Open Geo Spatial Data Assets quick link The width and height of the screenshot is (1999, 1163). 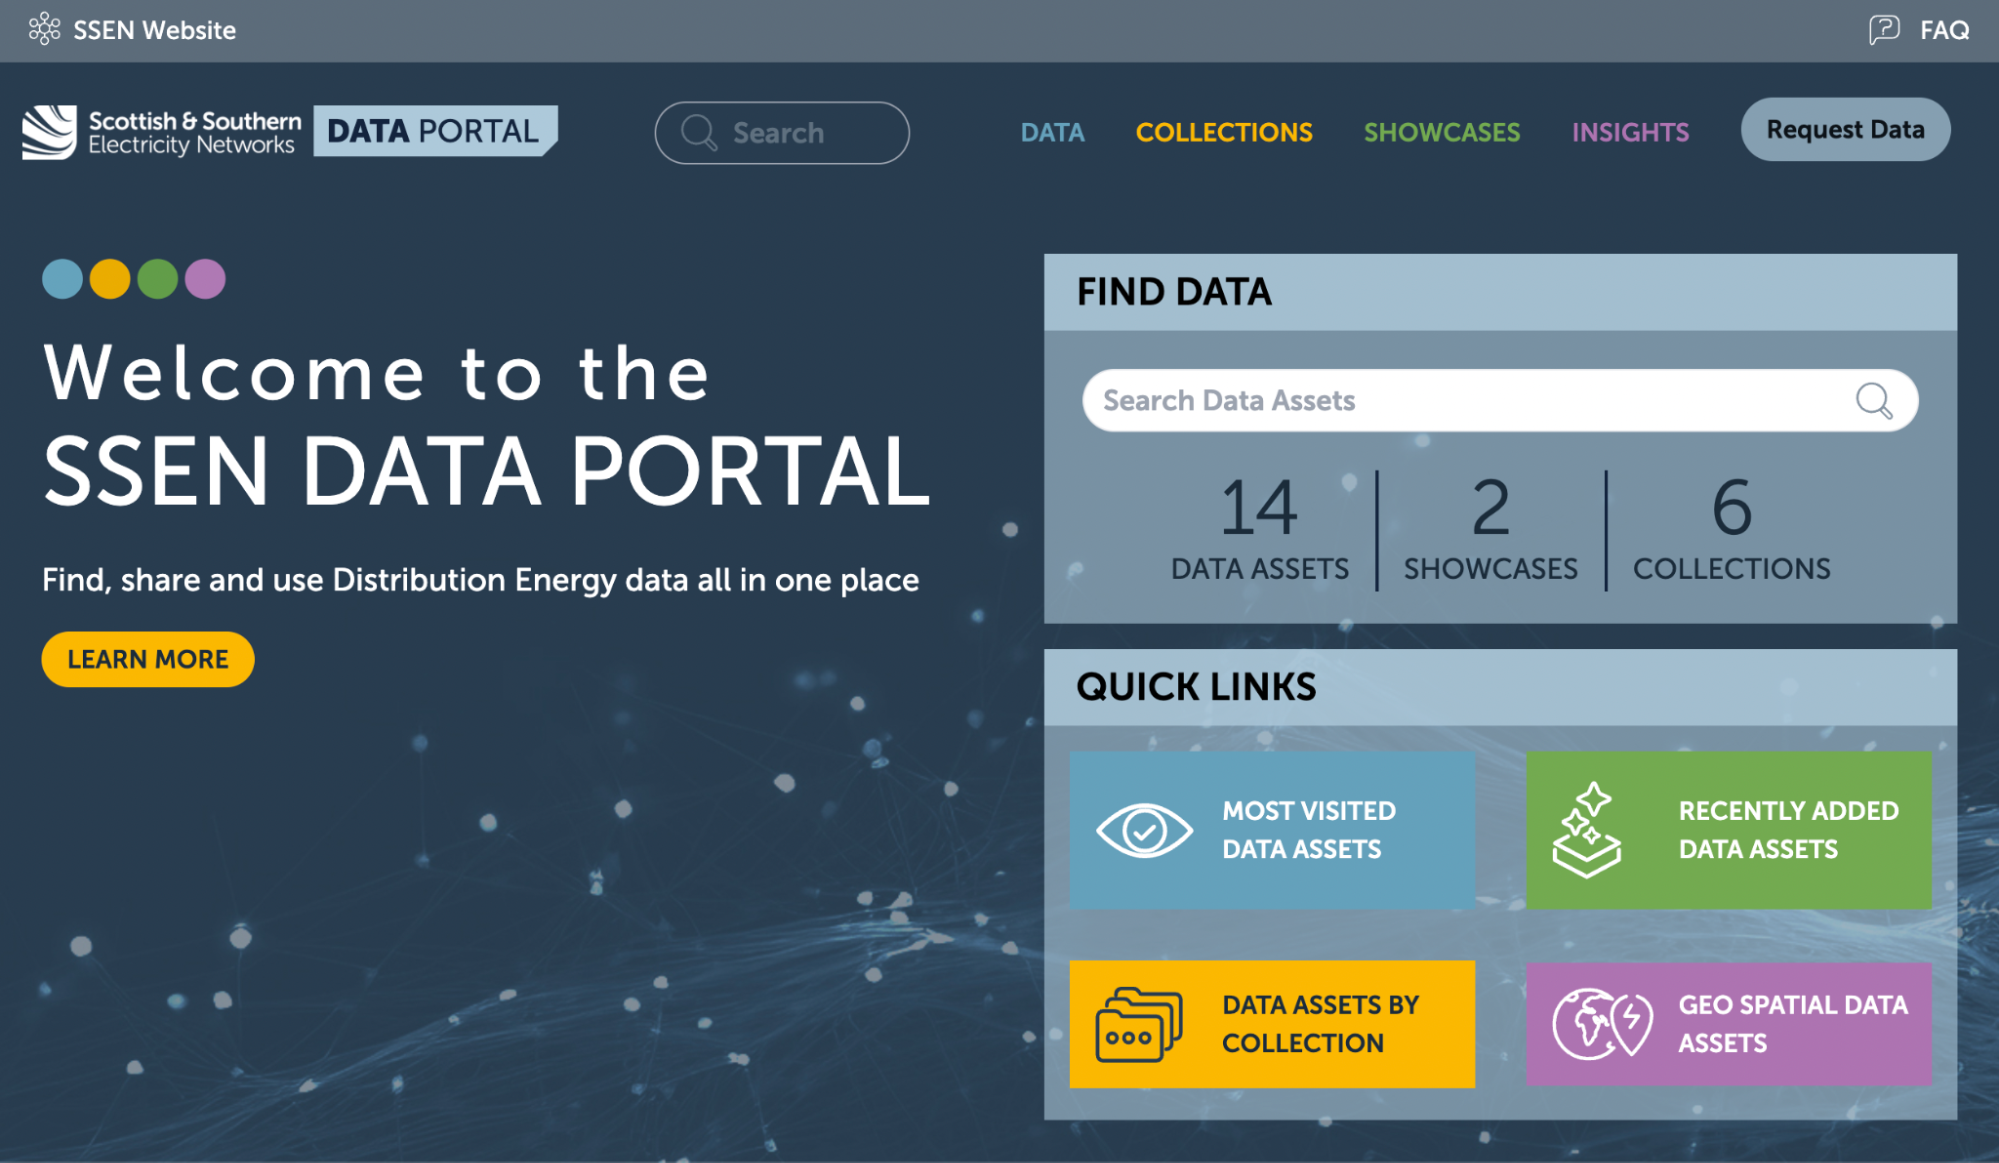[1729, 1024]
